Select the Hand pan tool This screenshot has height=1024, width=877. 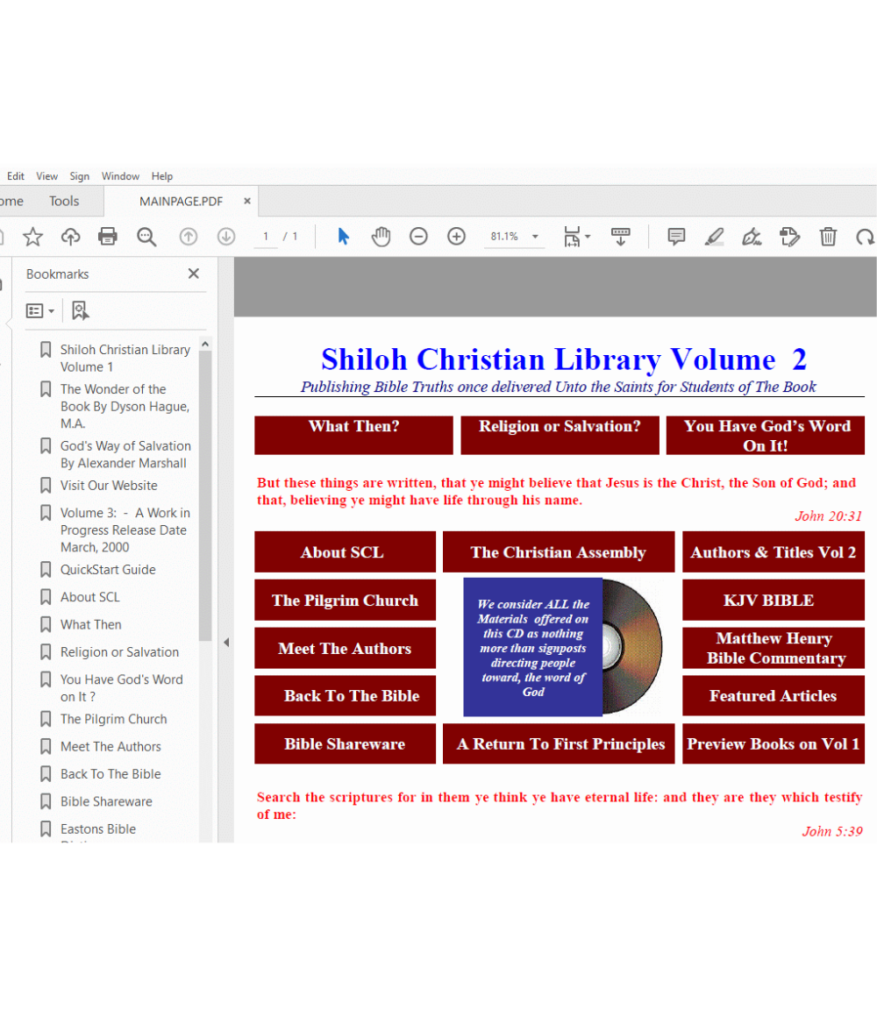381,237
